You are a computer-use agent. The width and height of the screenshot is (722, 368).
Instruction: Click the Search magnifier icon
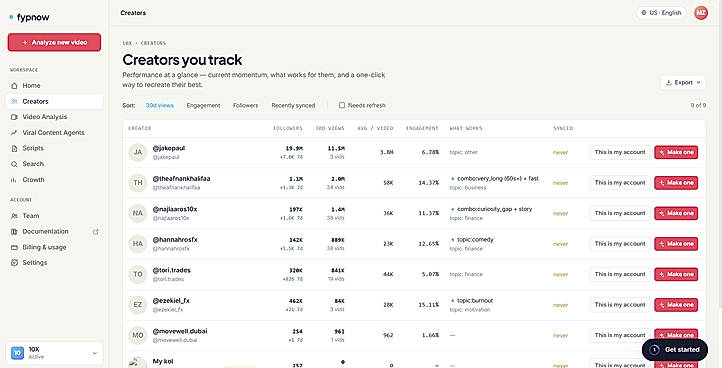pos(14,164)
